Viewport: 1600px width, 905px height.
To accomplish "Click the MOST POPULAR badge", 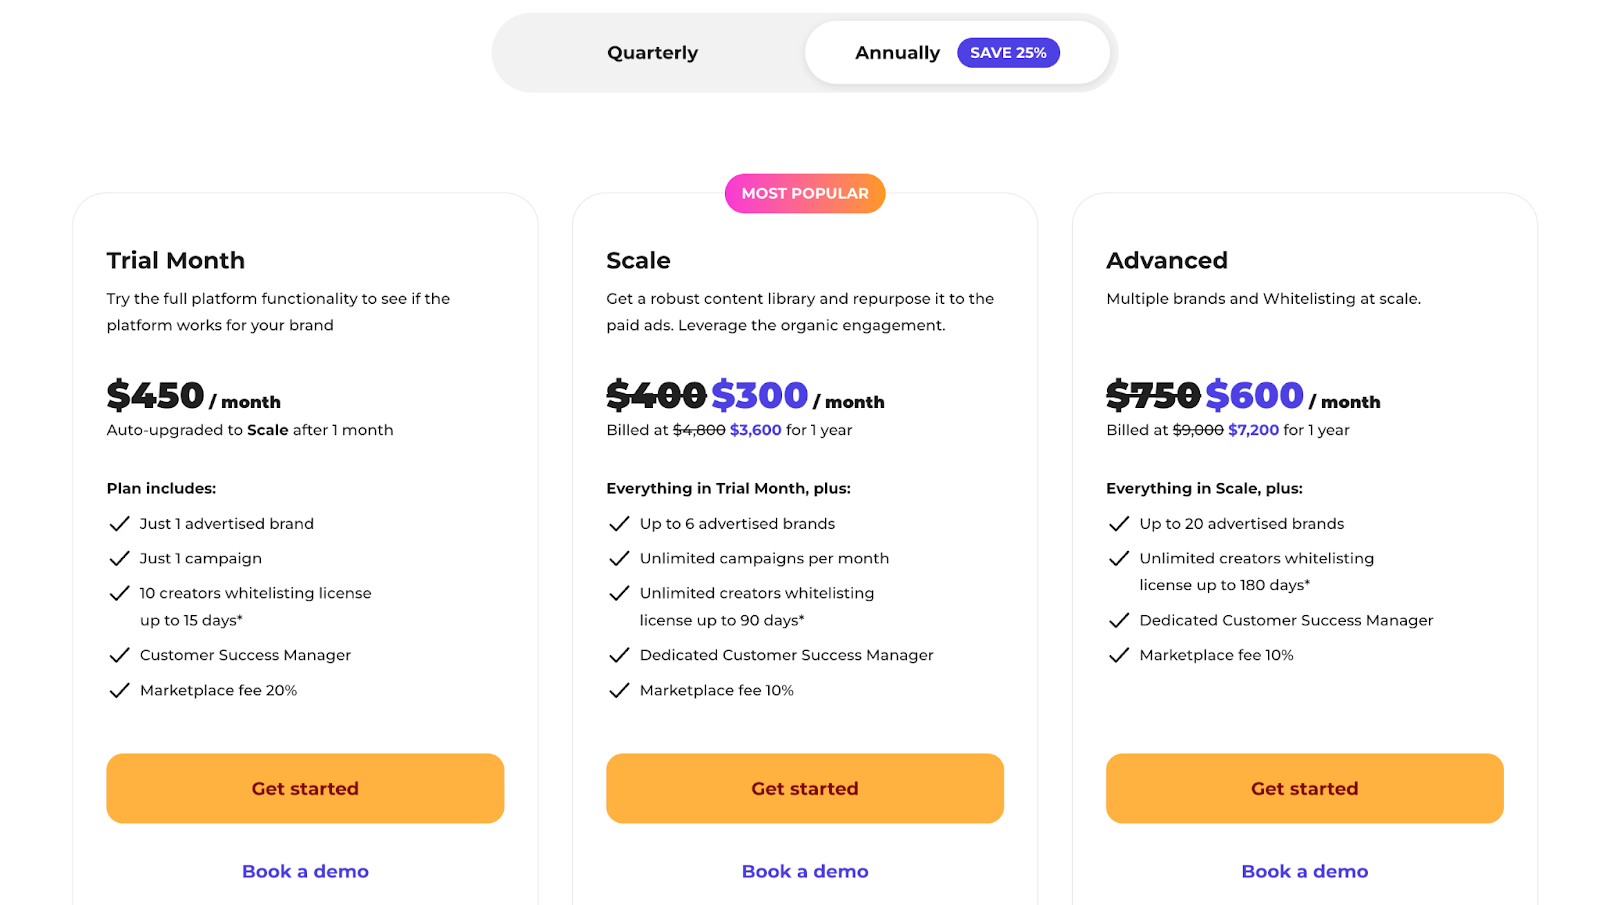I will (x=805, y=193).
